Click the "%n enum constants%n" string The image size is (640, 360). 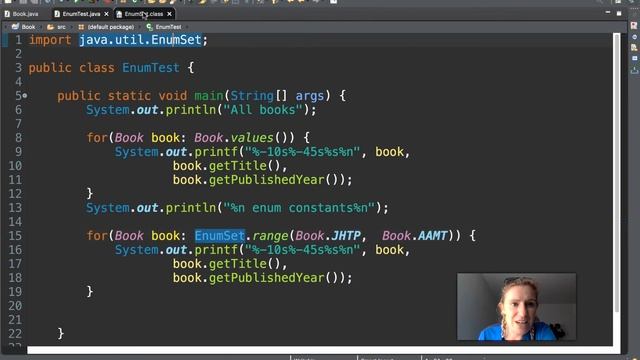[299, 208]
